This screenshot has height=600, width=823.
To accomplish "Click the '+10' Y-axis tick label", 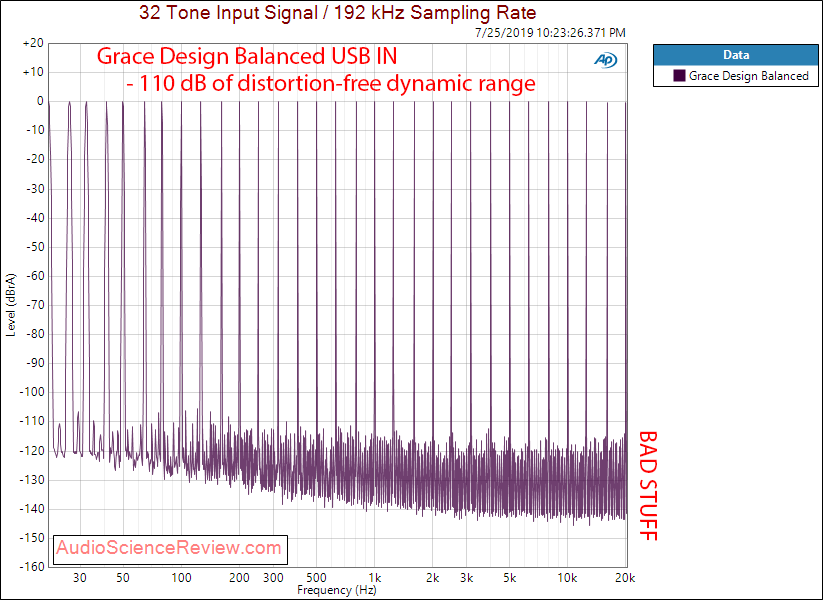I will point(33,72).
